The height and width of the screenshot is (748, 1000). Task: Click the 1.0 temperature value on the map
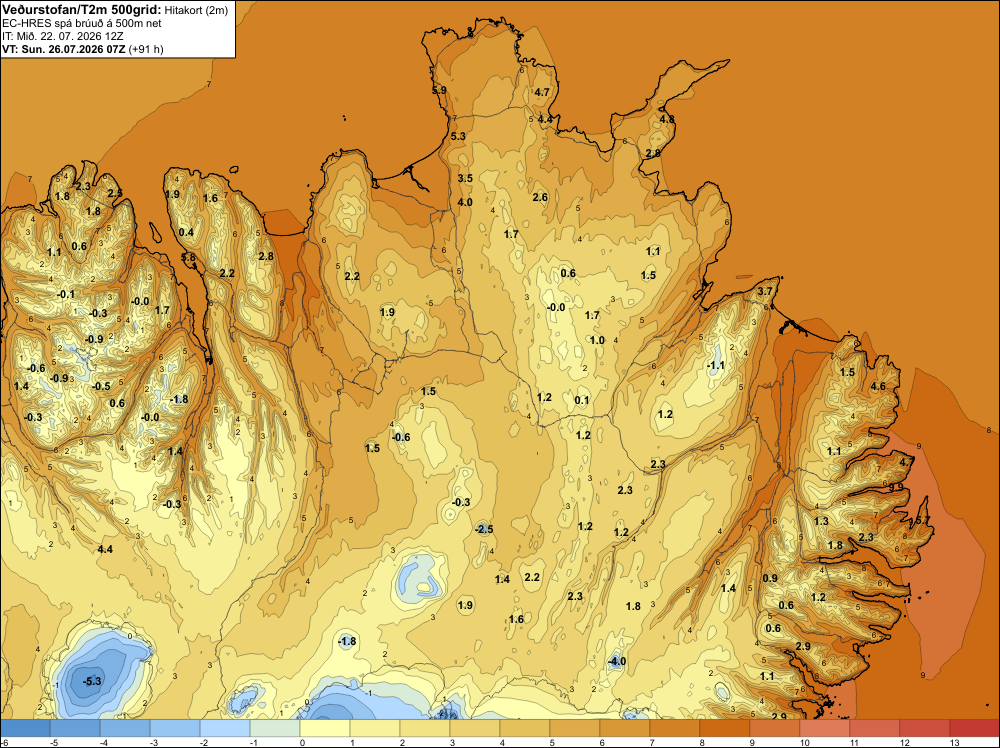[x=597, y=340]
